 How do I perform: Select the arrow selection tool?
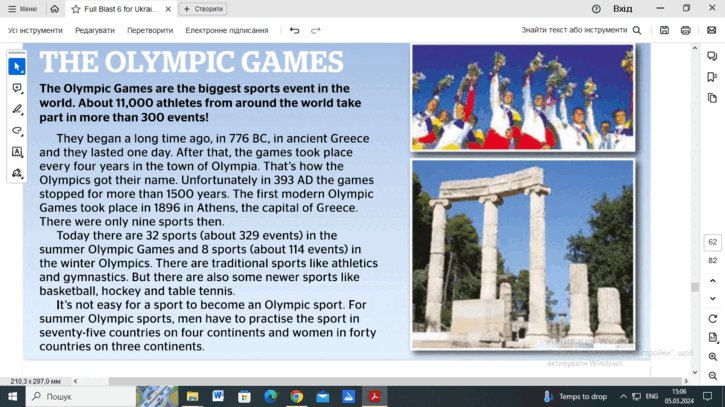17,67
